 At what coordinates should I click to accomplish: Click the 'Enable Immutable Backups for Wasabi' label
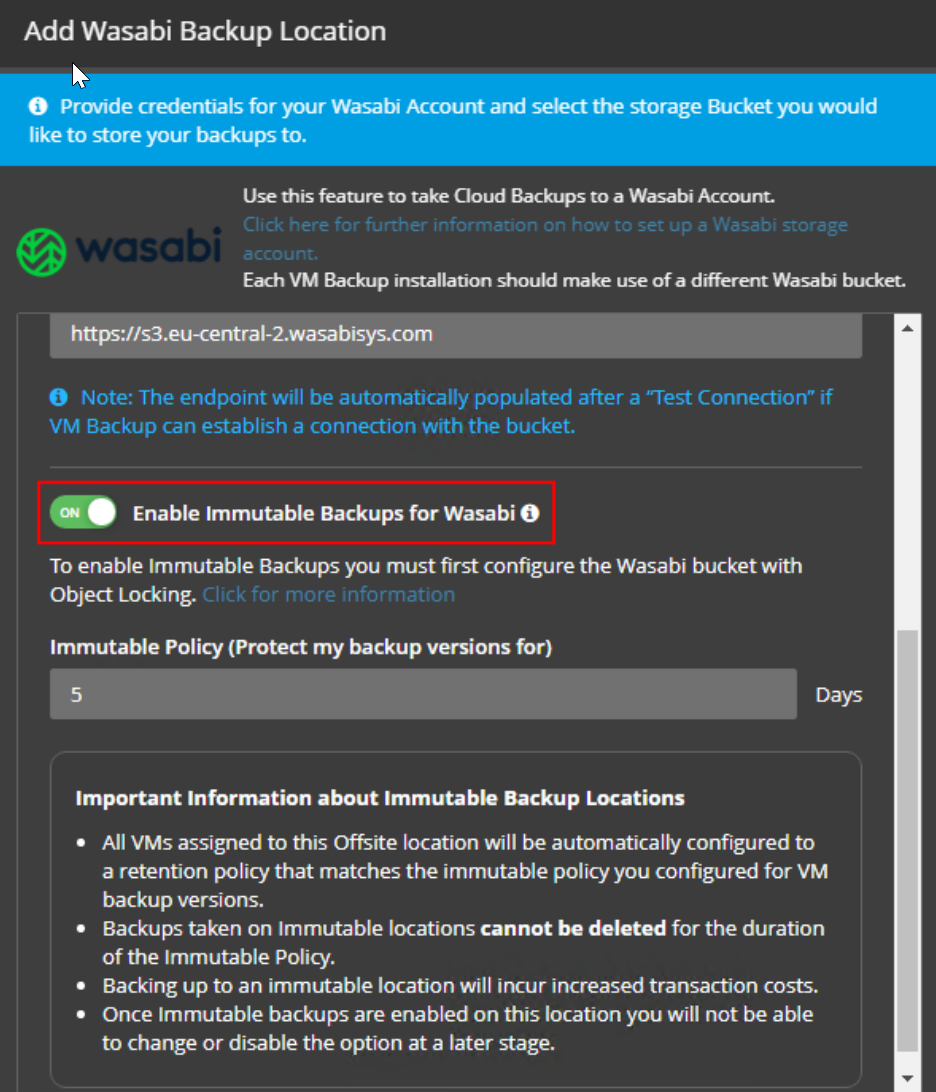click(x=323, y=513)
